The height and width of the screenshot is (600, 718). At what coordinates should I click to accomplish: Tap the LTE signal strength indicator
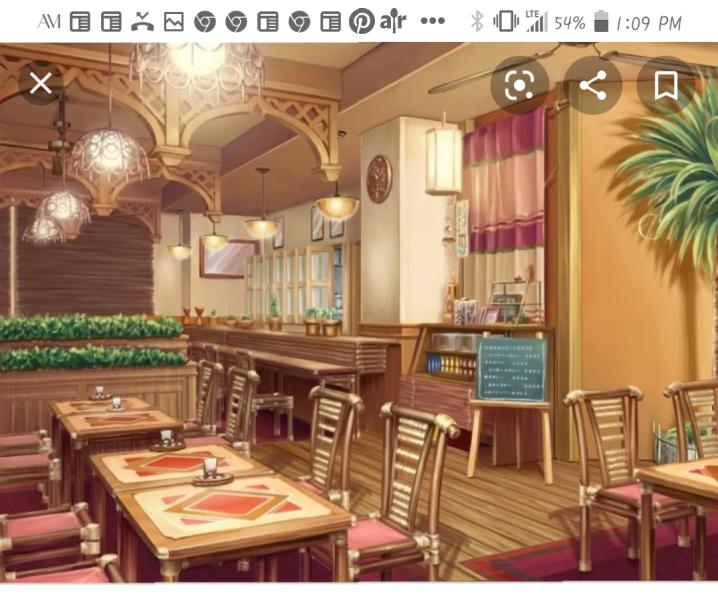pyautogui.click(x=537, y=21)
